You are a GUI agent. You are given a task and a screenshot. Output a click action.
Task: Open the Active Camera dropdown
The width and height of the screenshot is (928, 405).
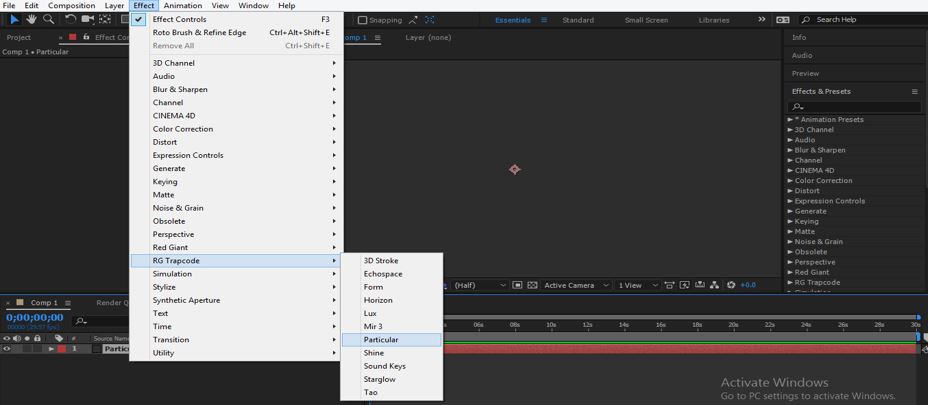[576, 285]
